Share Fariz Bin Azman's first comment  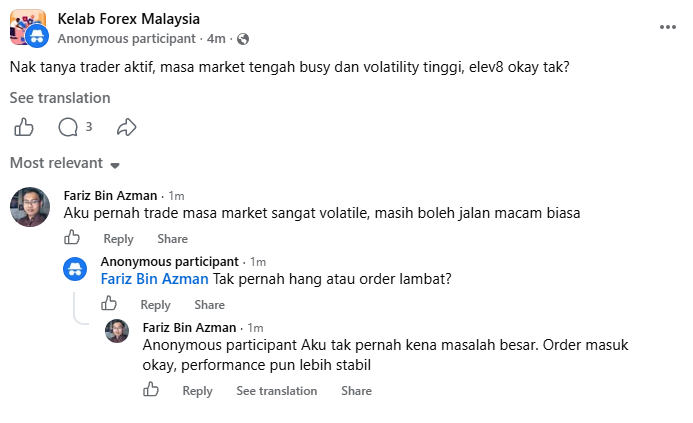pos(172,239)
